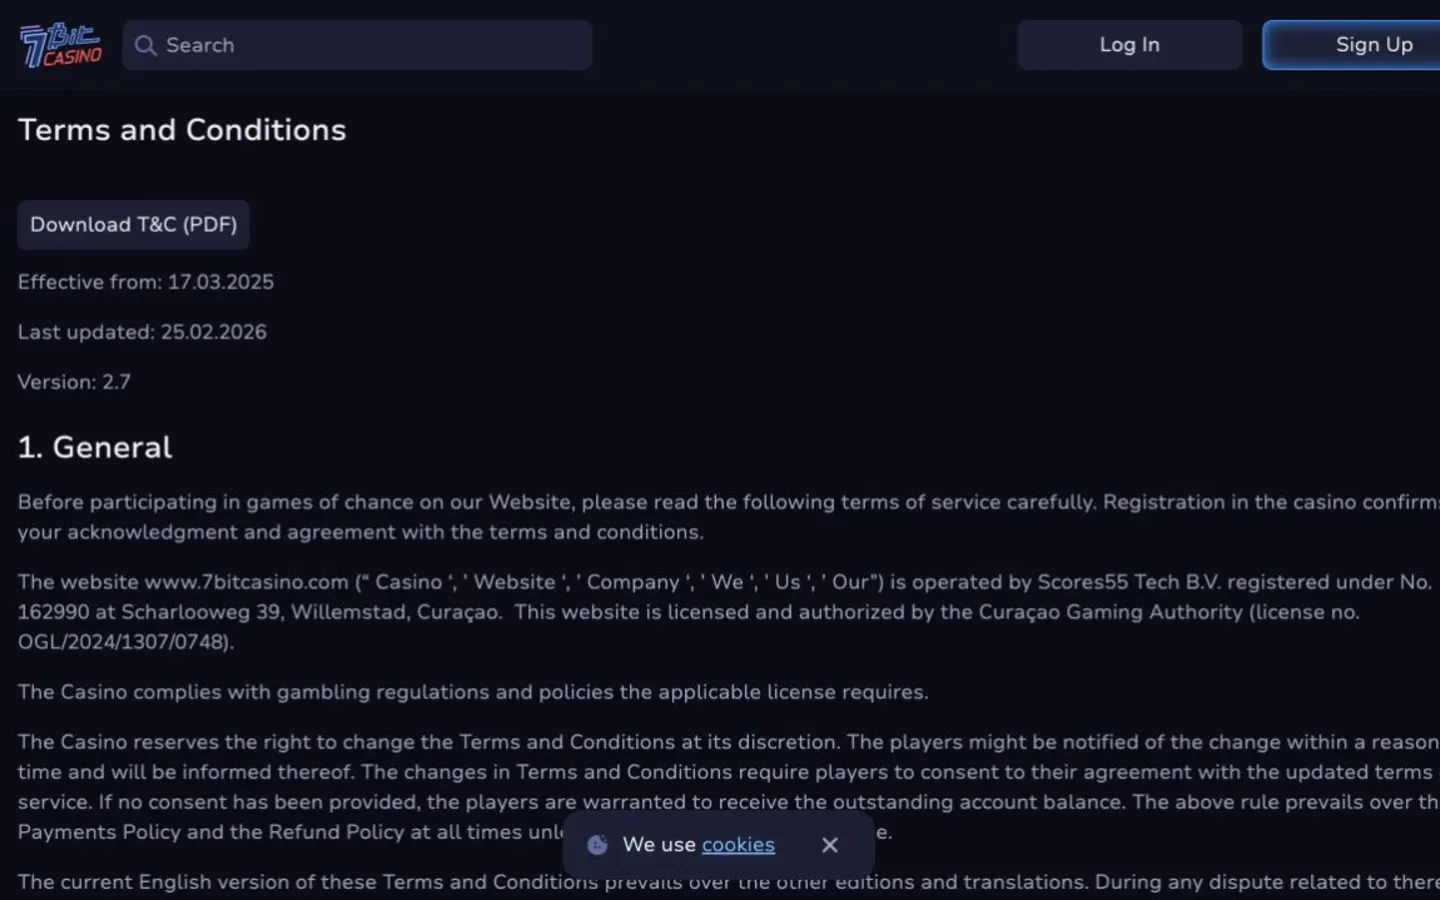Open the 7Bit Casino logo homepage
Screen dimensions: 1440x900
tap(61, 45)
